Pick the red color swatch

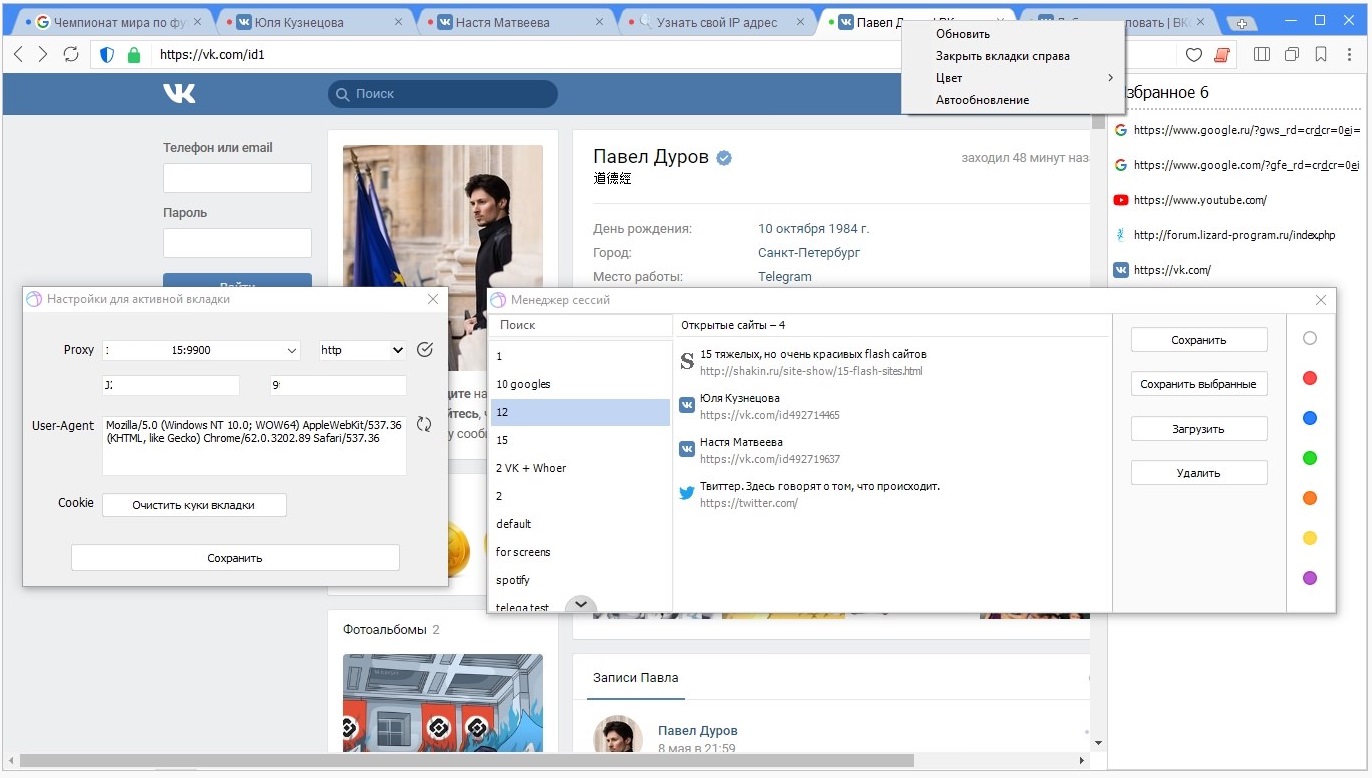1310,379
